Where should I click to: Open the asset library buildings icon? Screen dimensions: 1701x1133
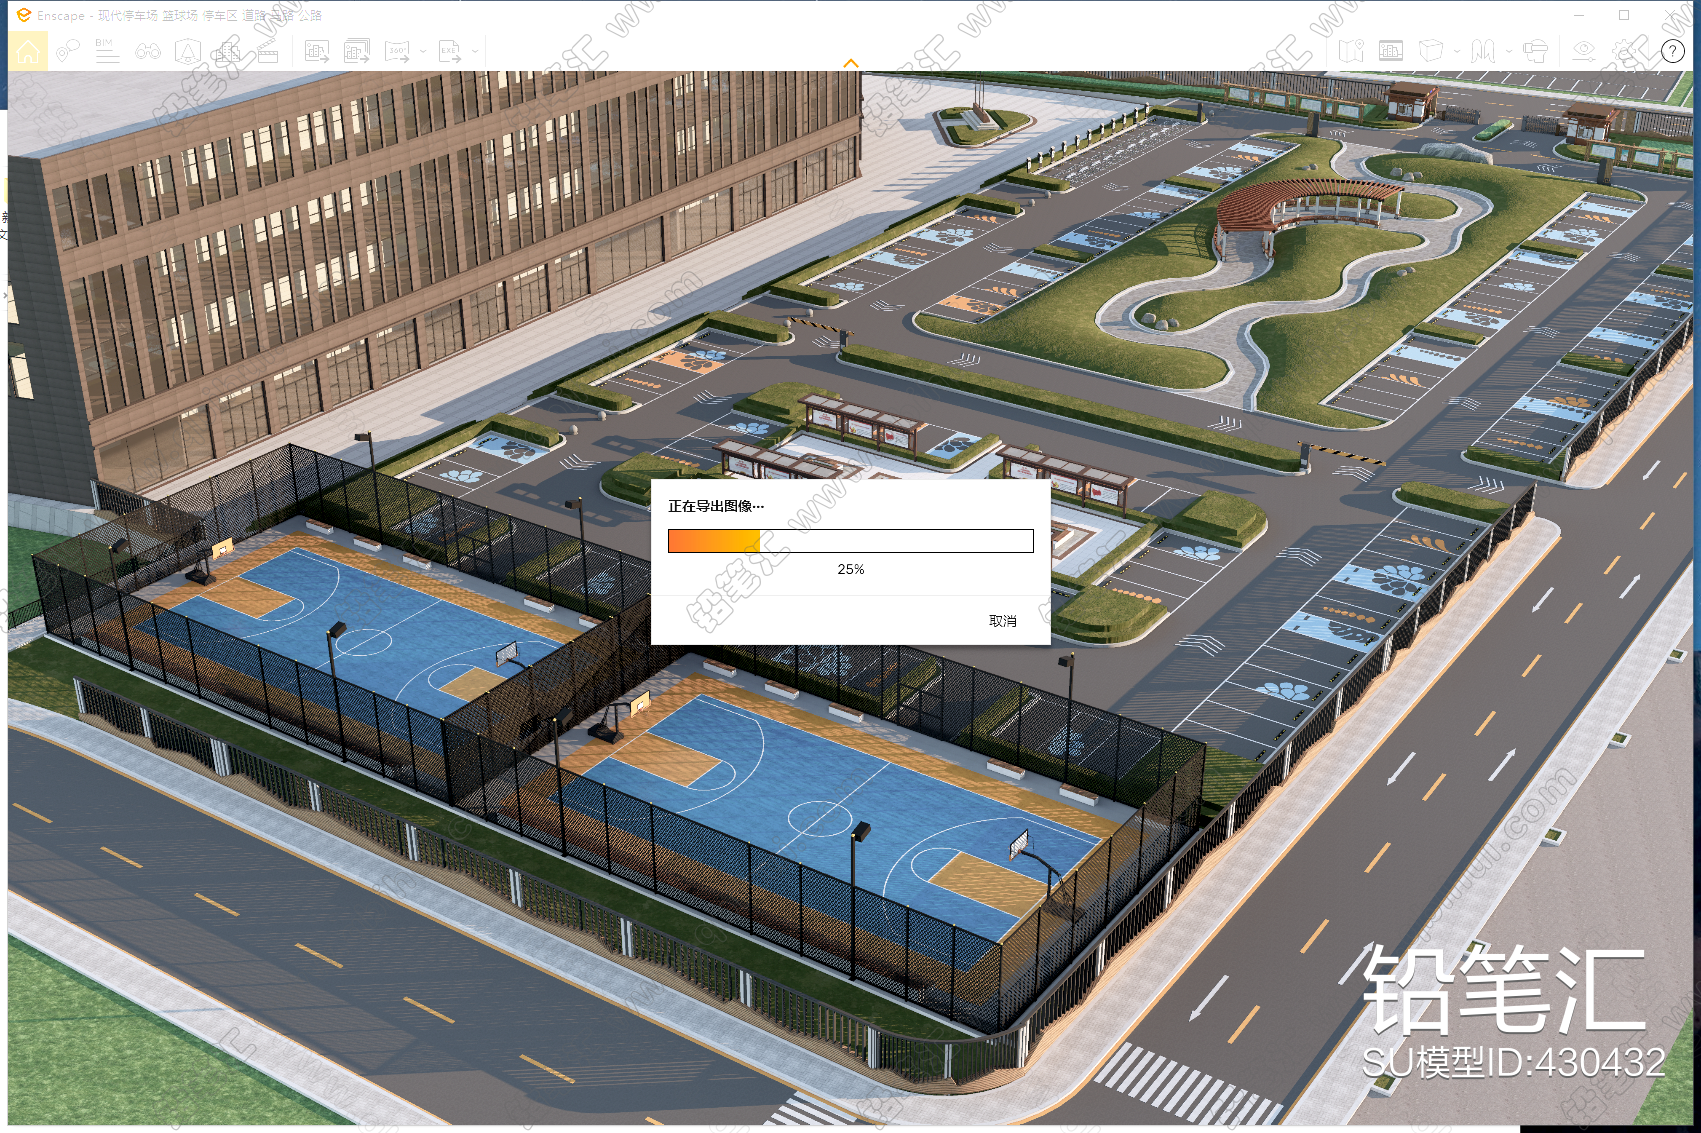(228, 51)
